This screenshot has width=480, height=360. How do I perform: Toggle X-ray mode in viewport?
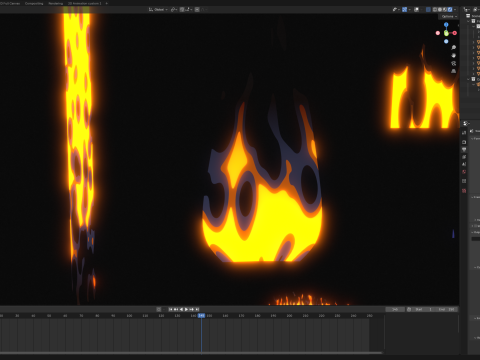(x=428, y=10)
